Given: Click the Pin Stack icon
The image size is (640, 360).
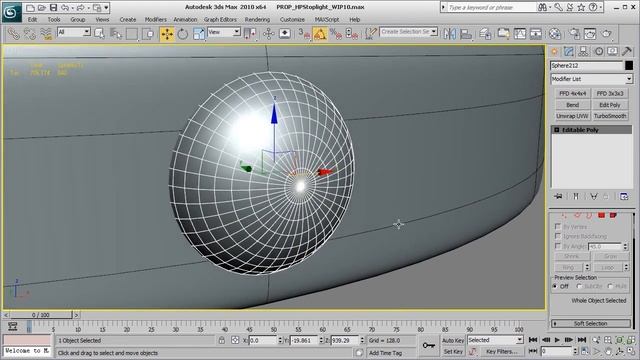Looking at the screenshot, I should (558, 196).
